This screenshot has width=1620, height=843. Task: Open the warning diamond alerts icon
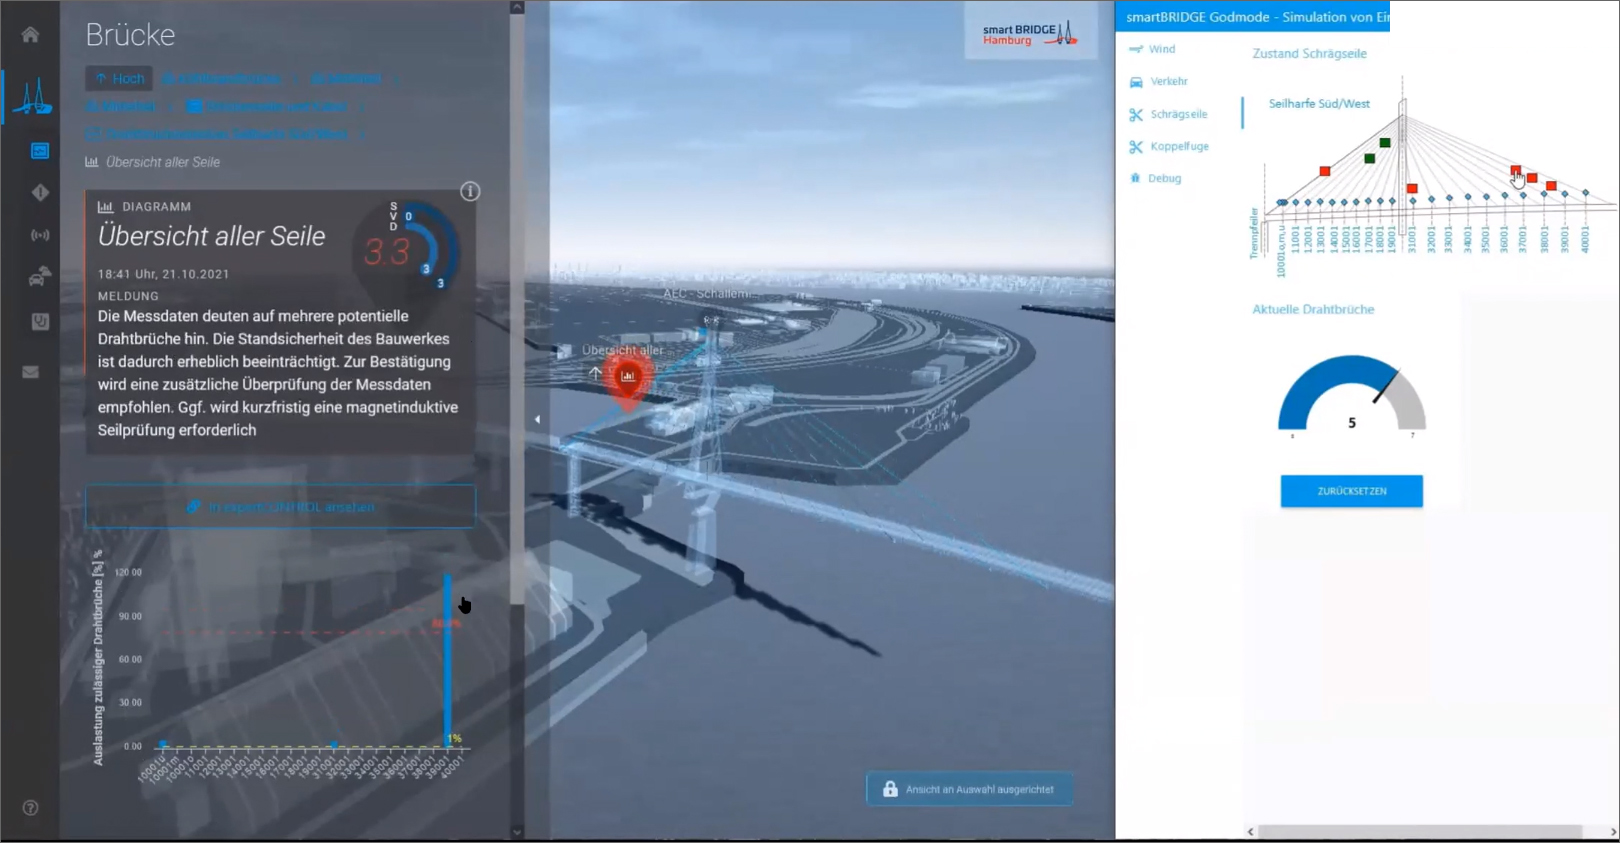click(x=40, y=192)
